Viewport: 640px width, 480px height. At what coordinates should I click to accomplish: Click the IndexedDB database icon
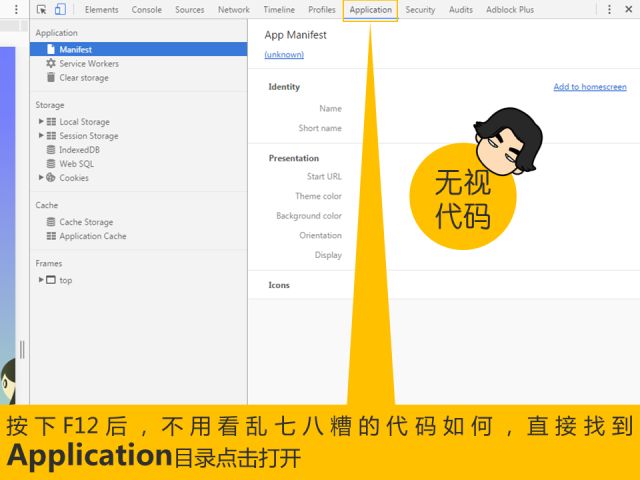click(x=51, y=149)
